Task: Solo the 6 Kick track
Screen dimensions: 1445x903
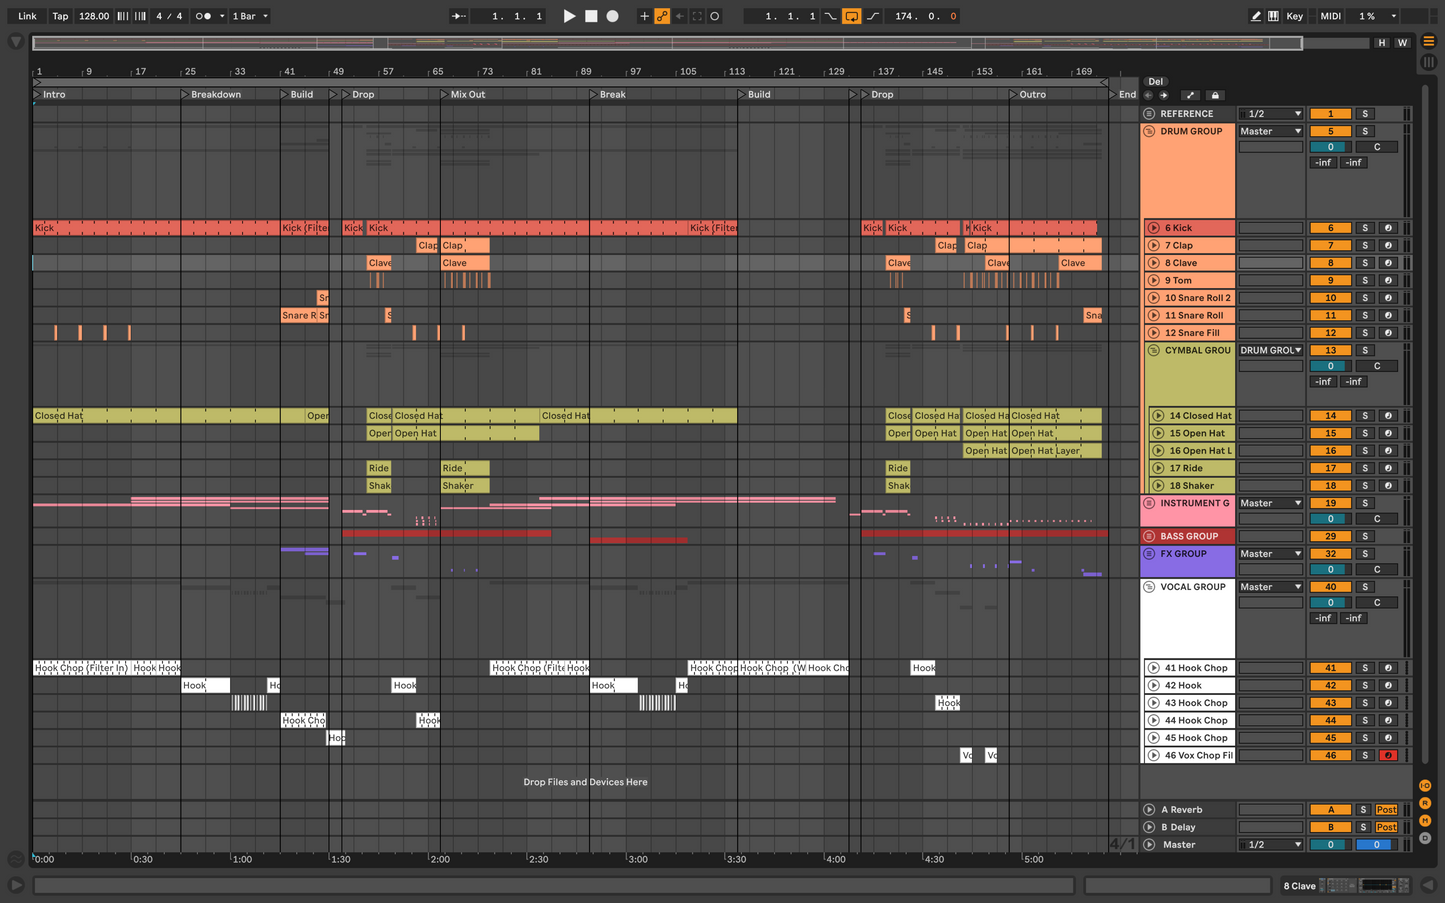Action: point(1365,228)
